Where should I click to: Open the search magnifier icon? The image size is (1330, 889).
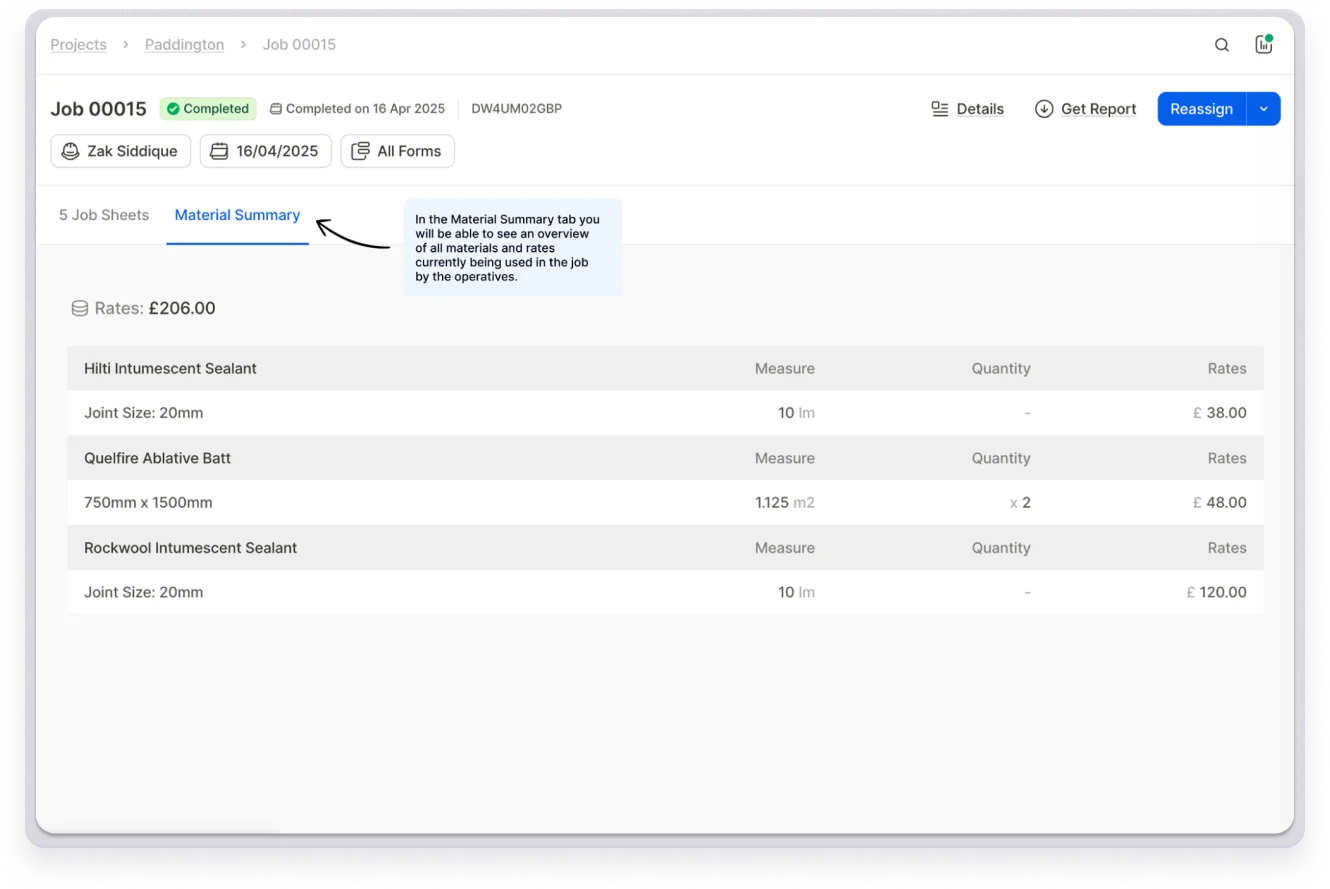tap(1222, 45)
